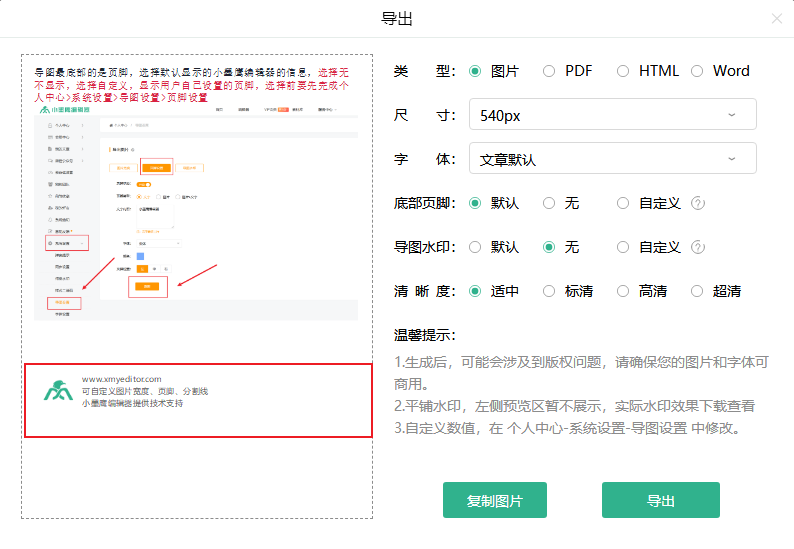794x549 pixels.
Task: Open help icon beside 导图水印 自定义
Action: click(698, 247)
